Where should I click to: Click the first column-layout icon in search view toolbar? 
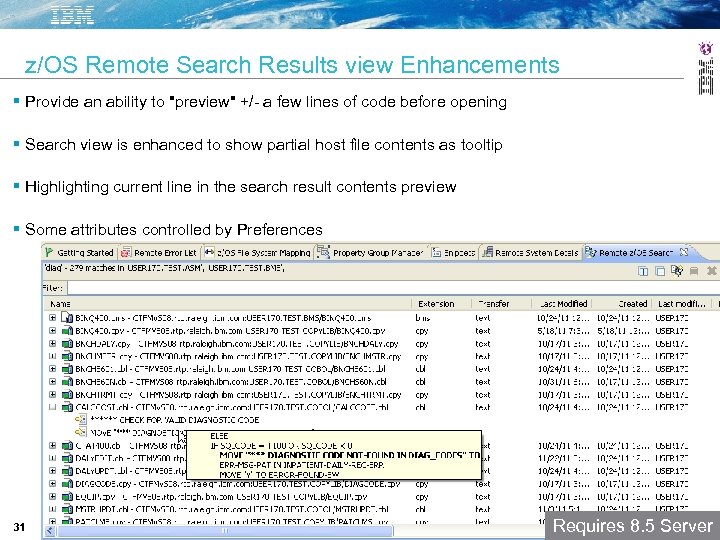pyautogui.click(x=643, y=271)
